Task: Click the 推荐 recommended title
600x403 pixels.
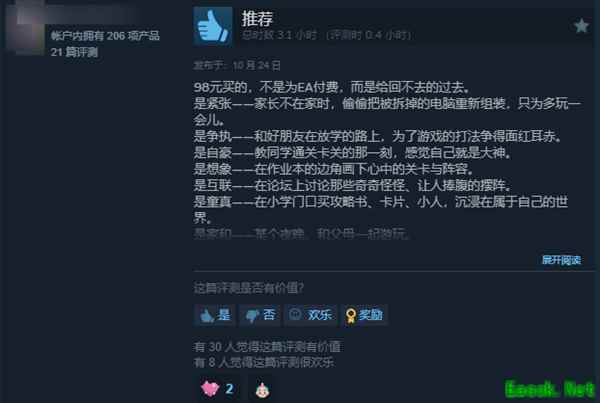Action: (x=257, y=18)
